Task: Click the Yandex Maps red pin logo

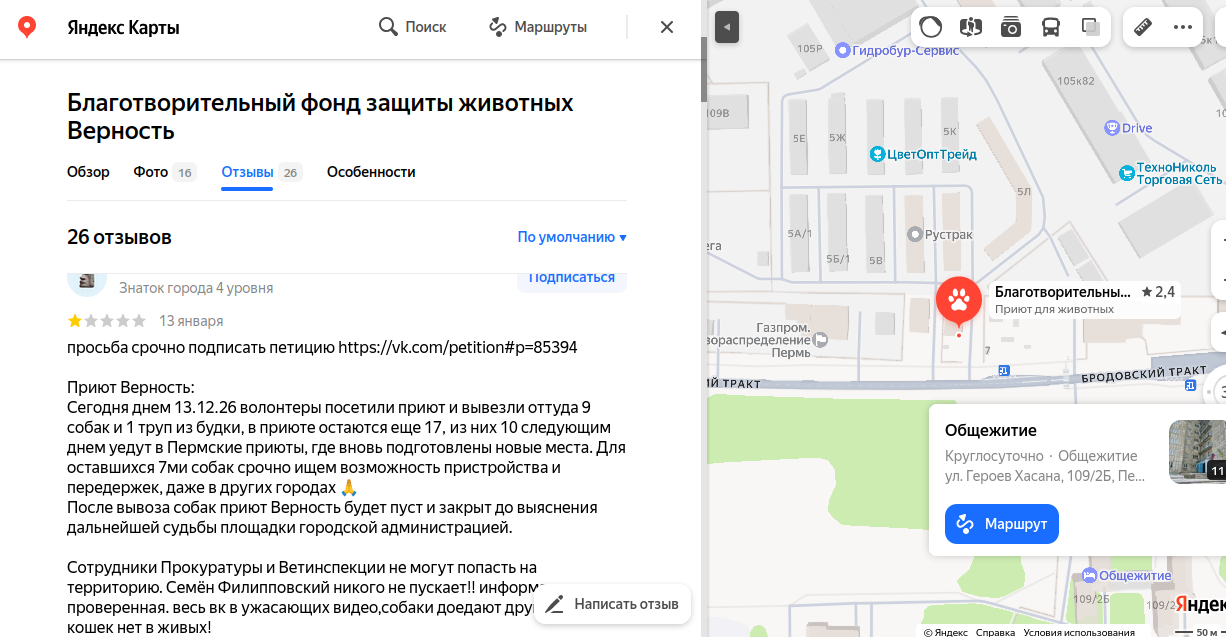Action: pyautogui.click(x=27, y=27)
